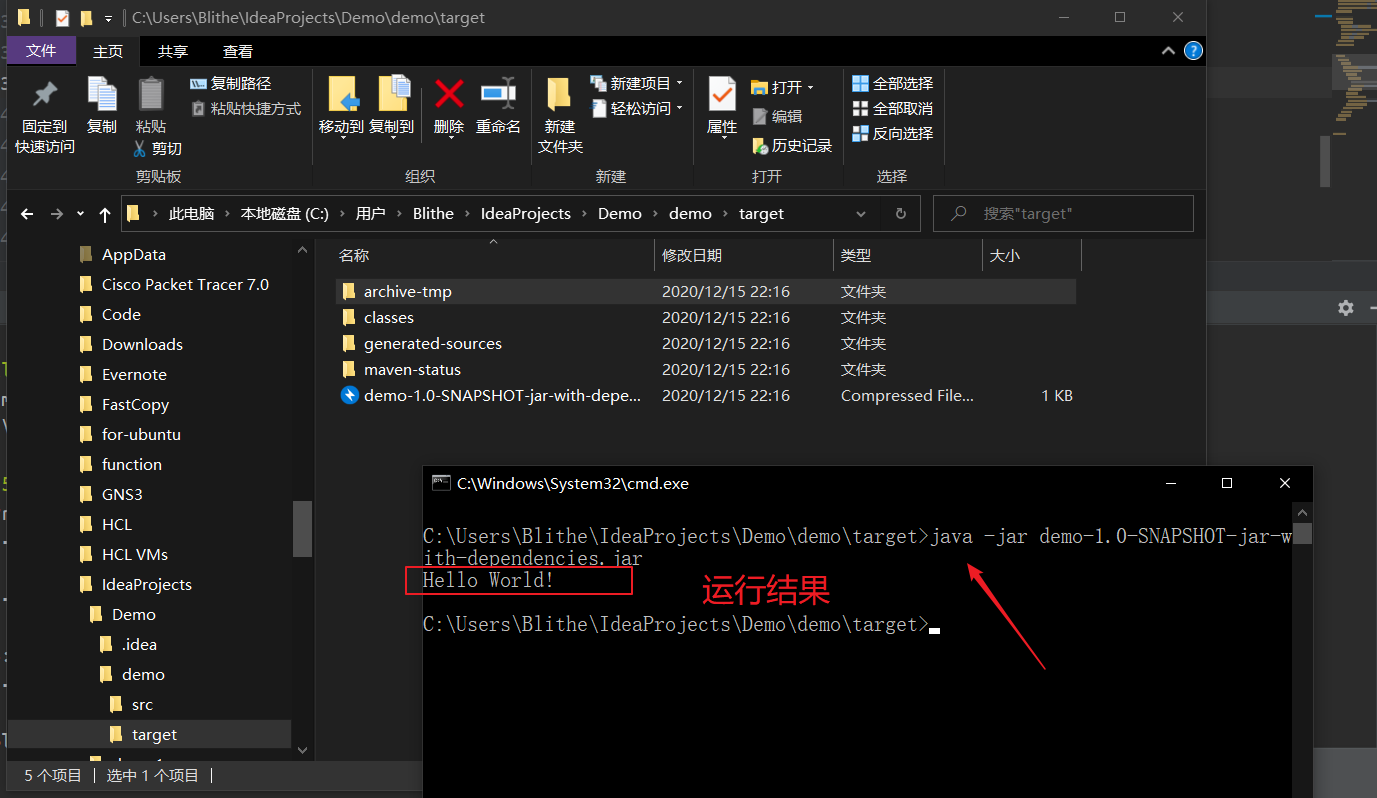This screenshot has height=798, width=1377.
Task: Select the archive-tmp folder
Action: 705,292
